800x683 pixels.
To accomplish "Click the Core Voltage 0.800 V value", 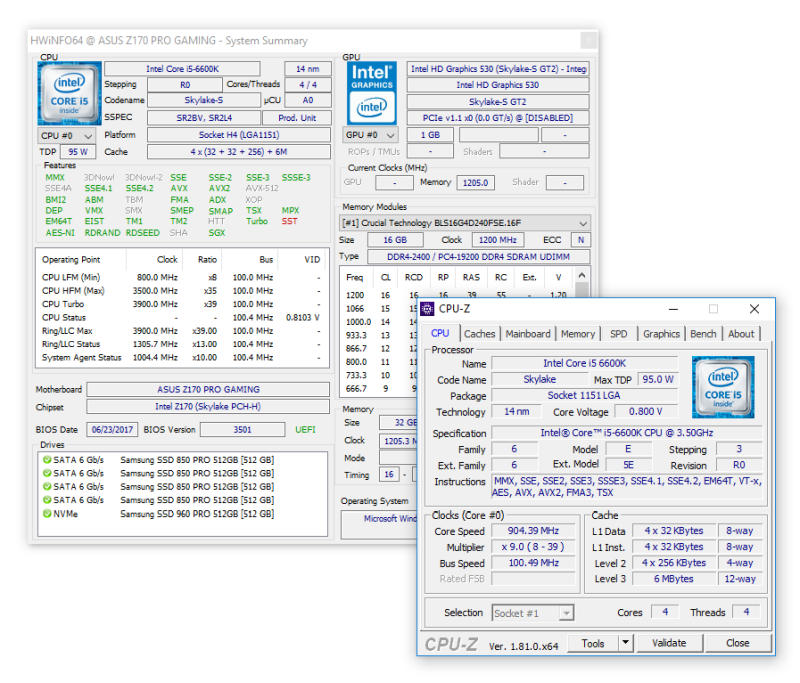I will tap(646, 412).
